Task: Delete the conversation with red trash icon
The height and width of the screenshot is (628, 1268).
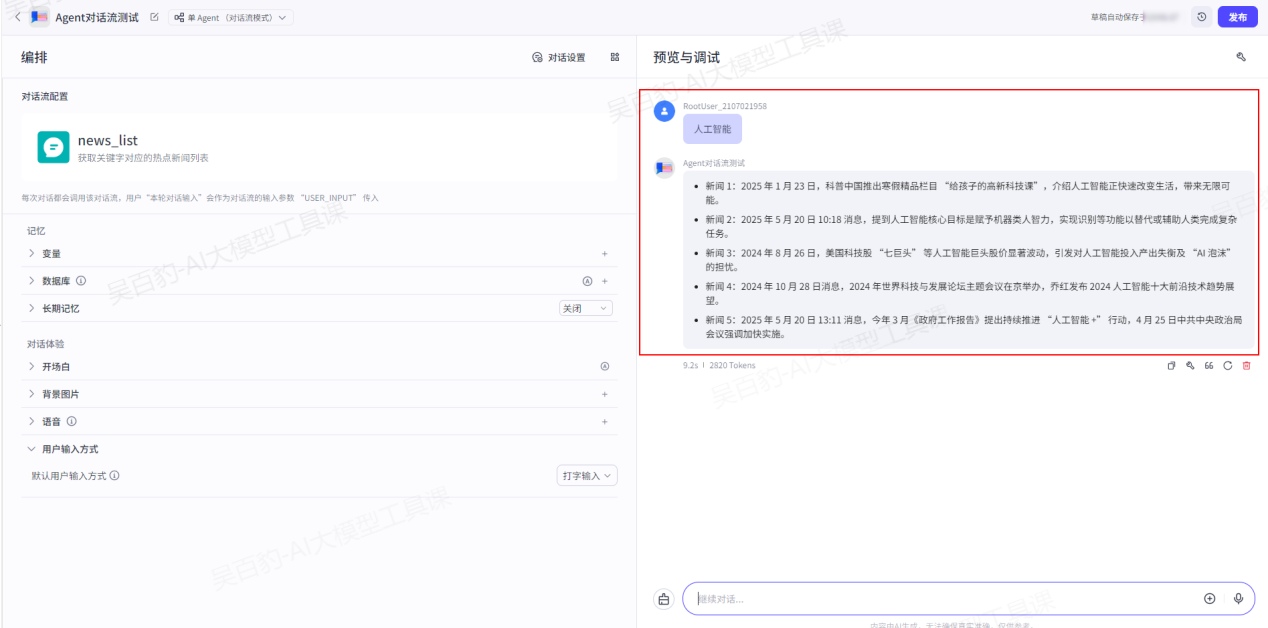Action: [1246, 366]
